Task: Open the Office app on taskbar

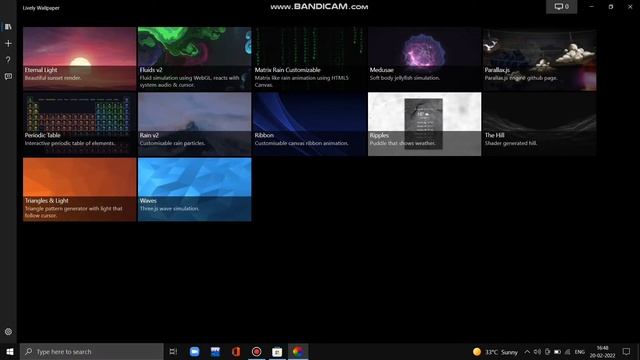Action: click(236, 351)
